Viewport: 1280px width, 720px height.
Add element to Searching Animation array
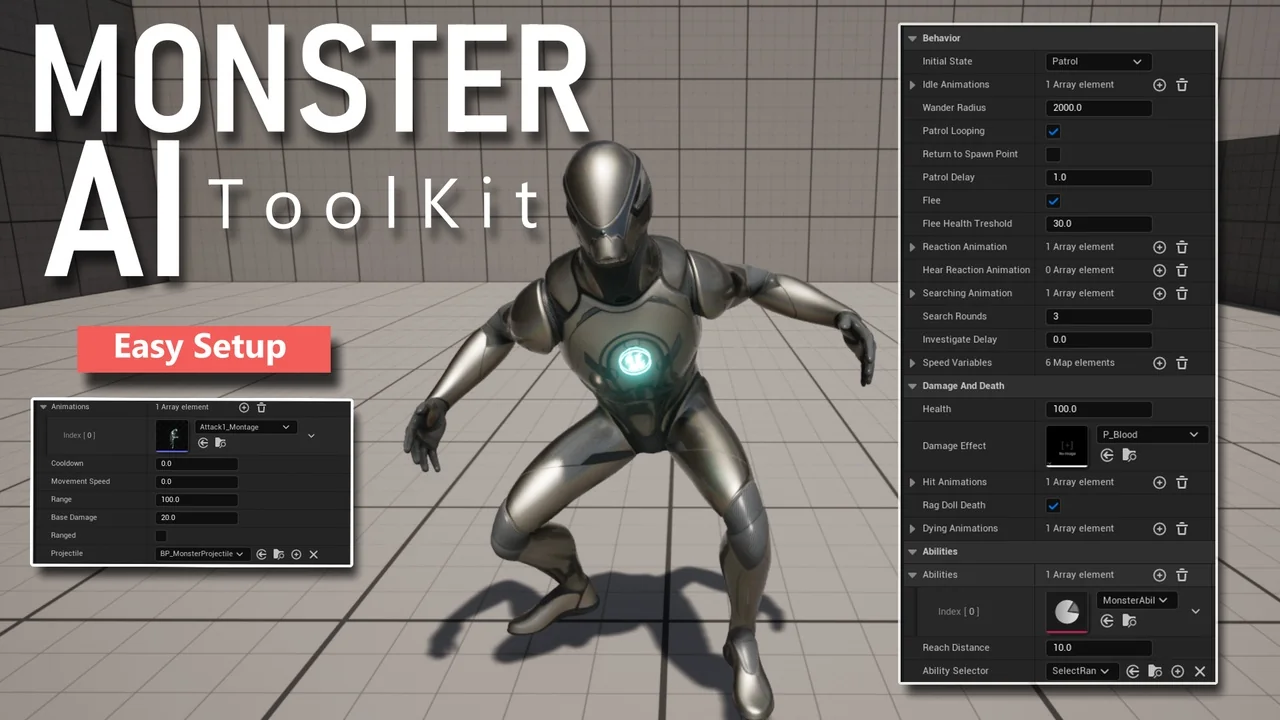coord(1159,293)
